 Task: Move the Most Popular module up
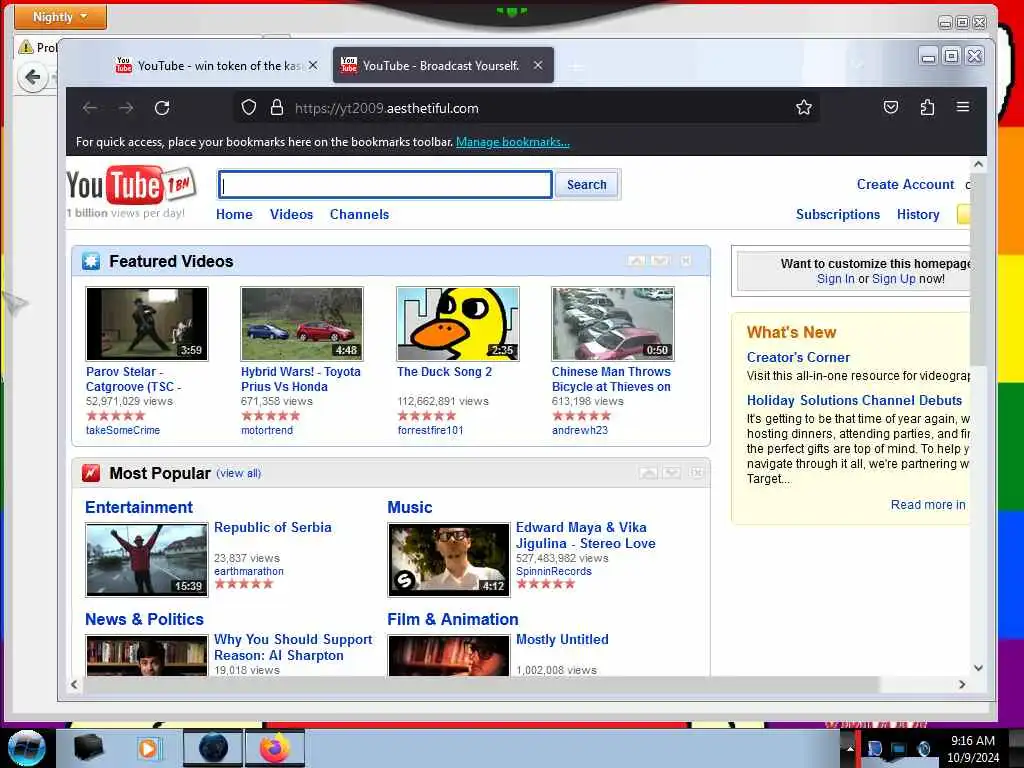[x=648, y=473]
